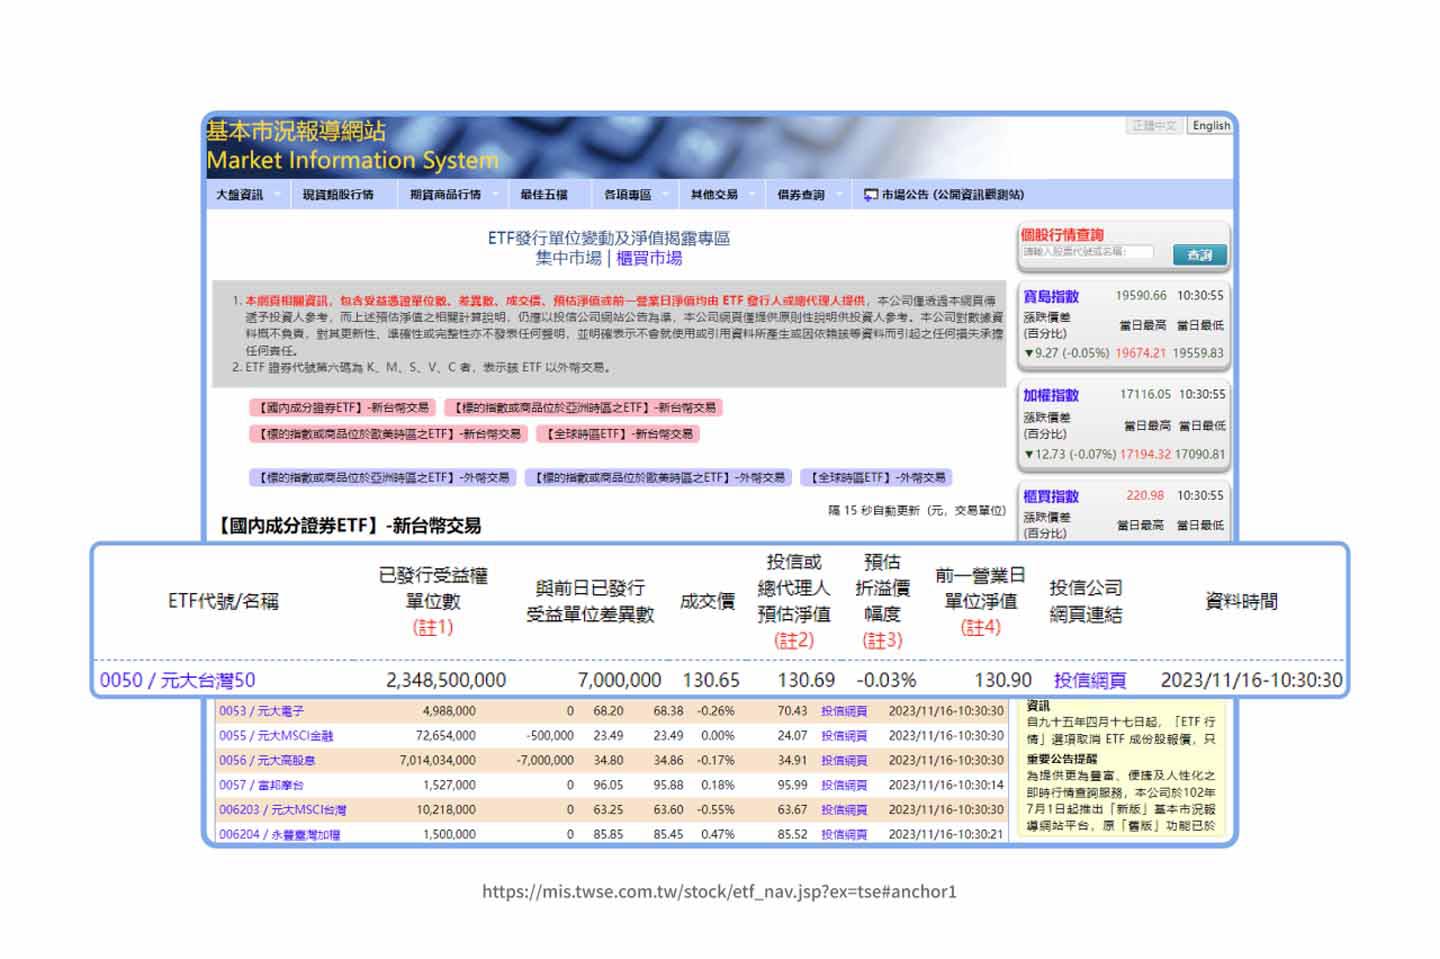Screen dimensions: 1440x959
Task: Switch language to English
Action: click(x=1211, y=125)
